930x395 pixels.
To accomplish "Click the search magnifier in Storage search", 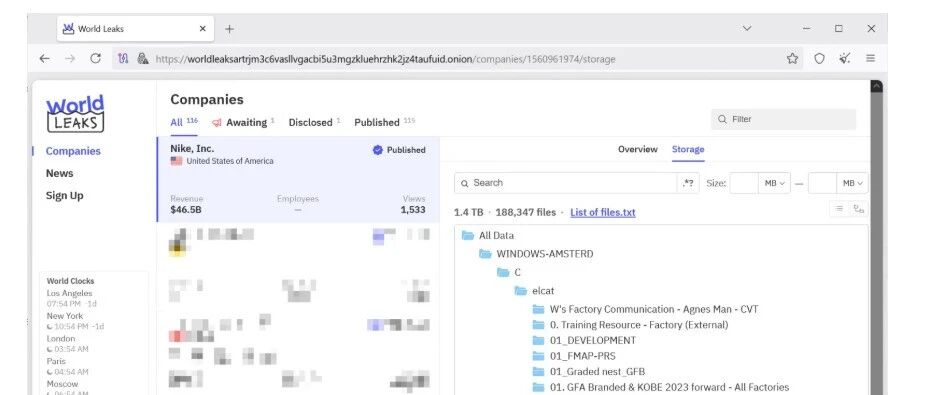I will click(465, 183).
